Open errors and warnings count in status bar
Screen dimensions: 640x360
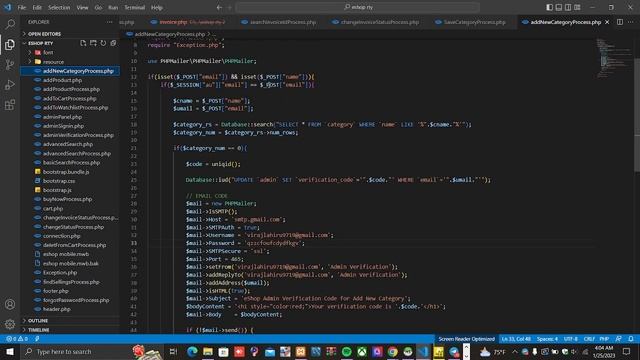coord(17,339)
